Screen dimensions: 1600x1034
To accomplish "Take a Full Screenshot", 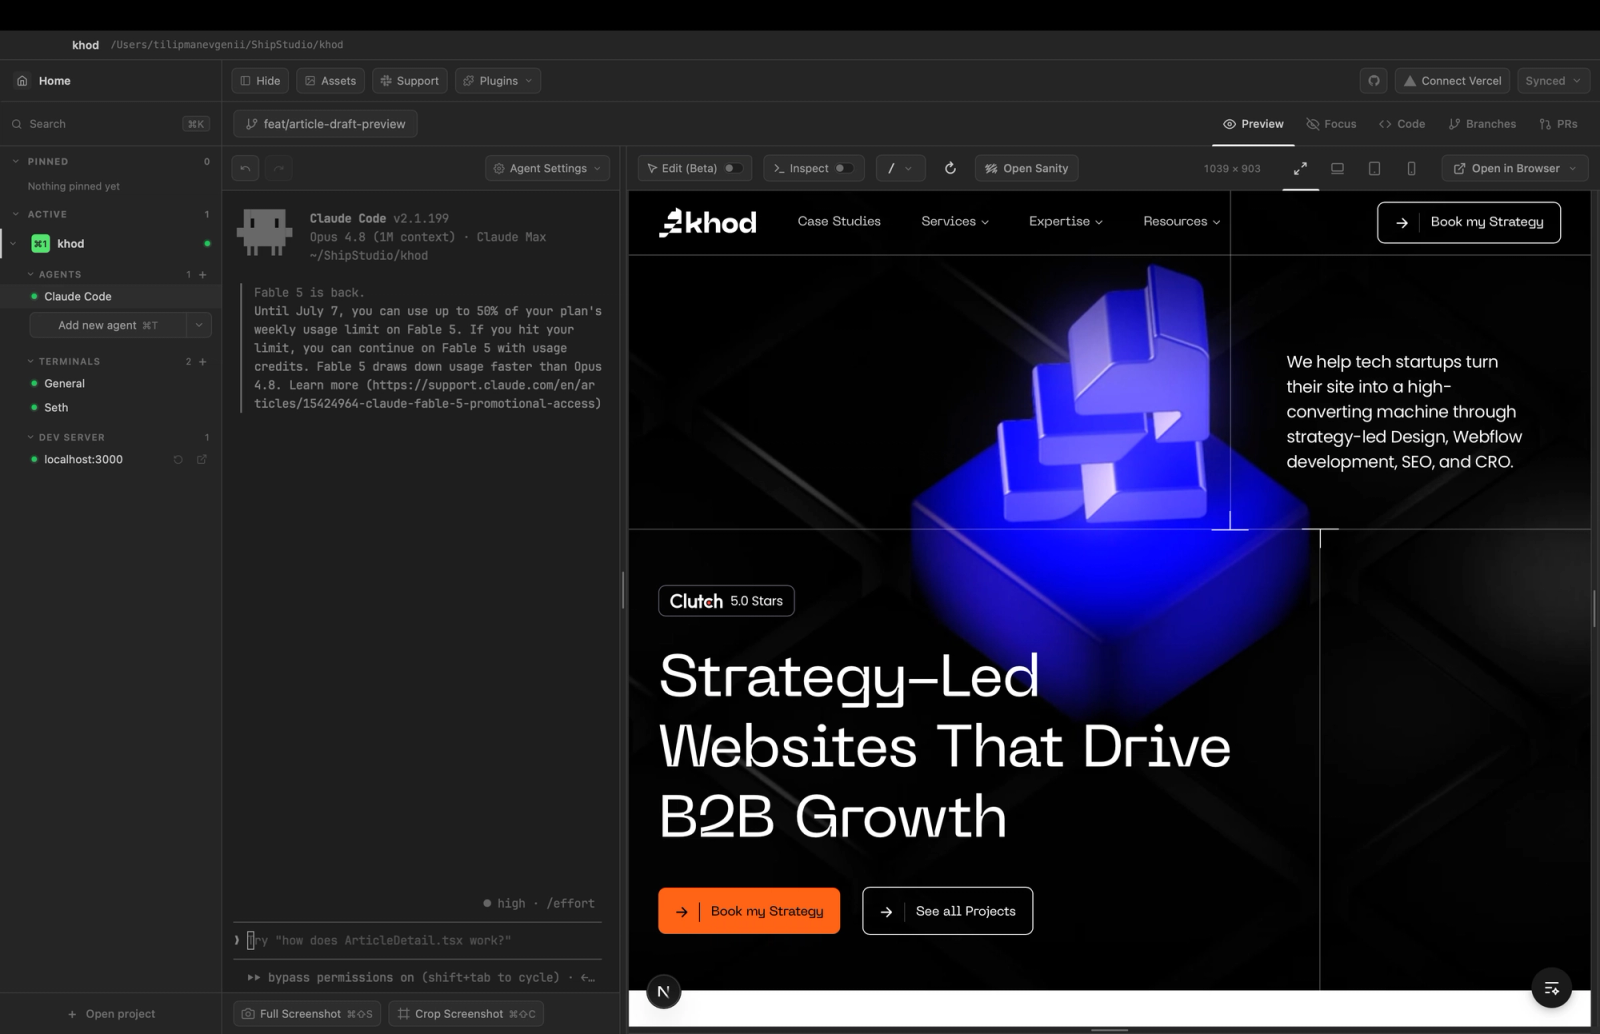I will (306, 1014).
